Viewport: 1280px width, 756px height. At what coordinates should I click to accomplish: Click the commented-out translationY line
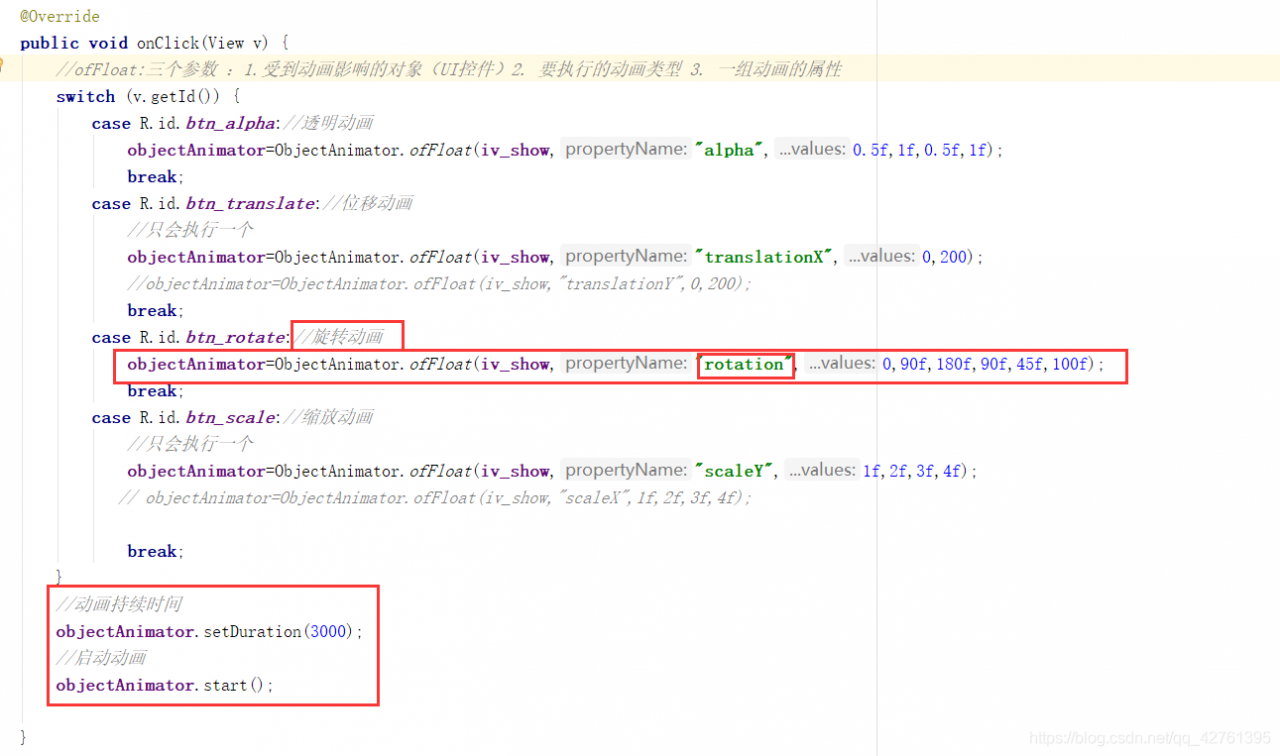click(439, 284)
